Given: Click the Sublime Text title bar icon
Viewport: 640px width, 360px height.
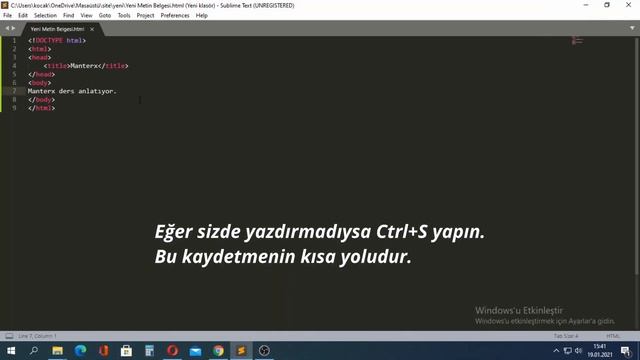Looking at the screenshot, I should tap(4, 5).
